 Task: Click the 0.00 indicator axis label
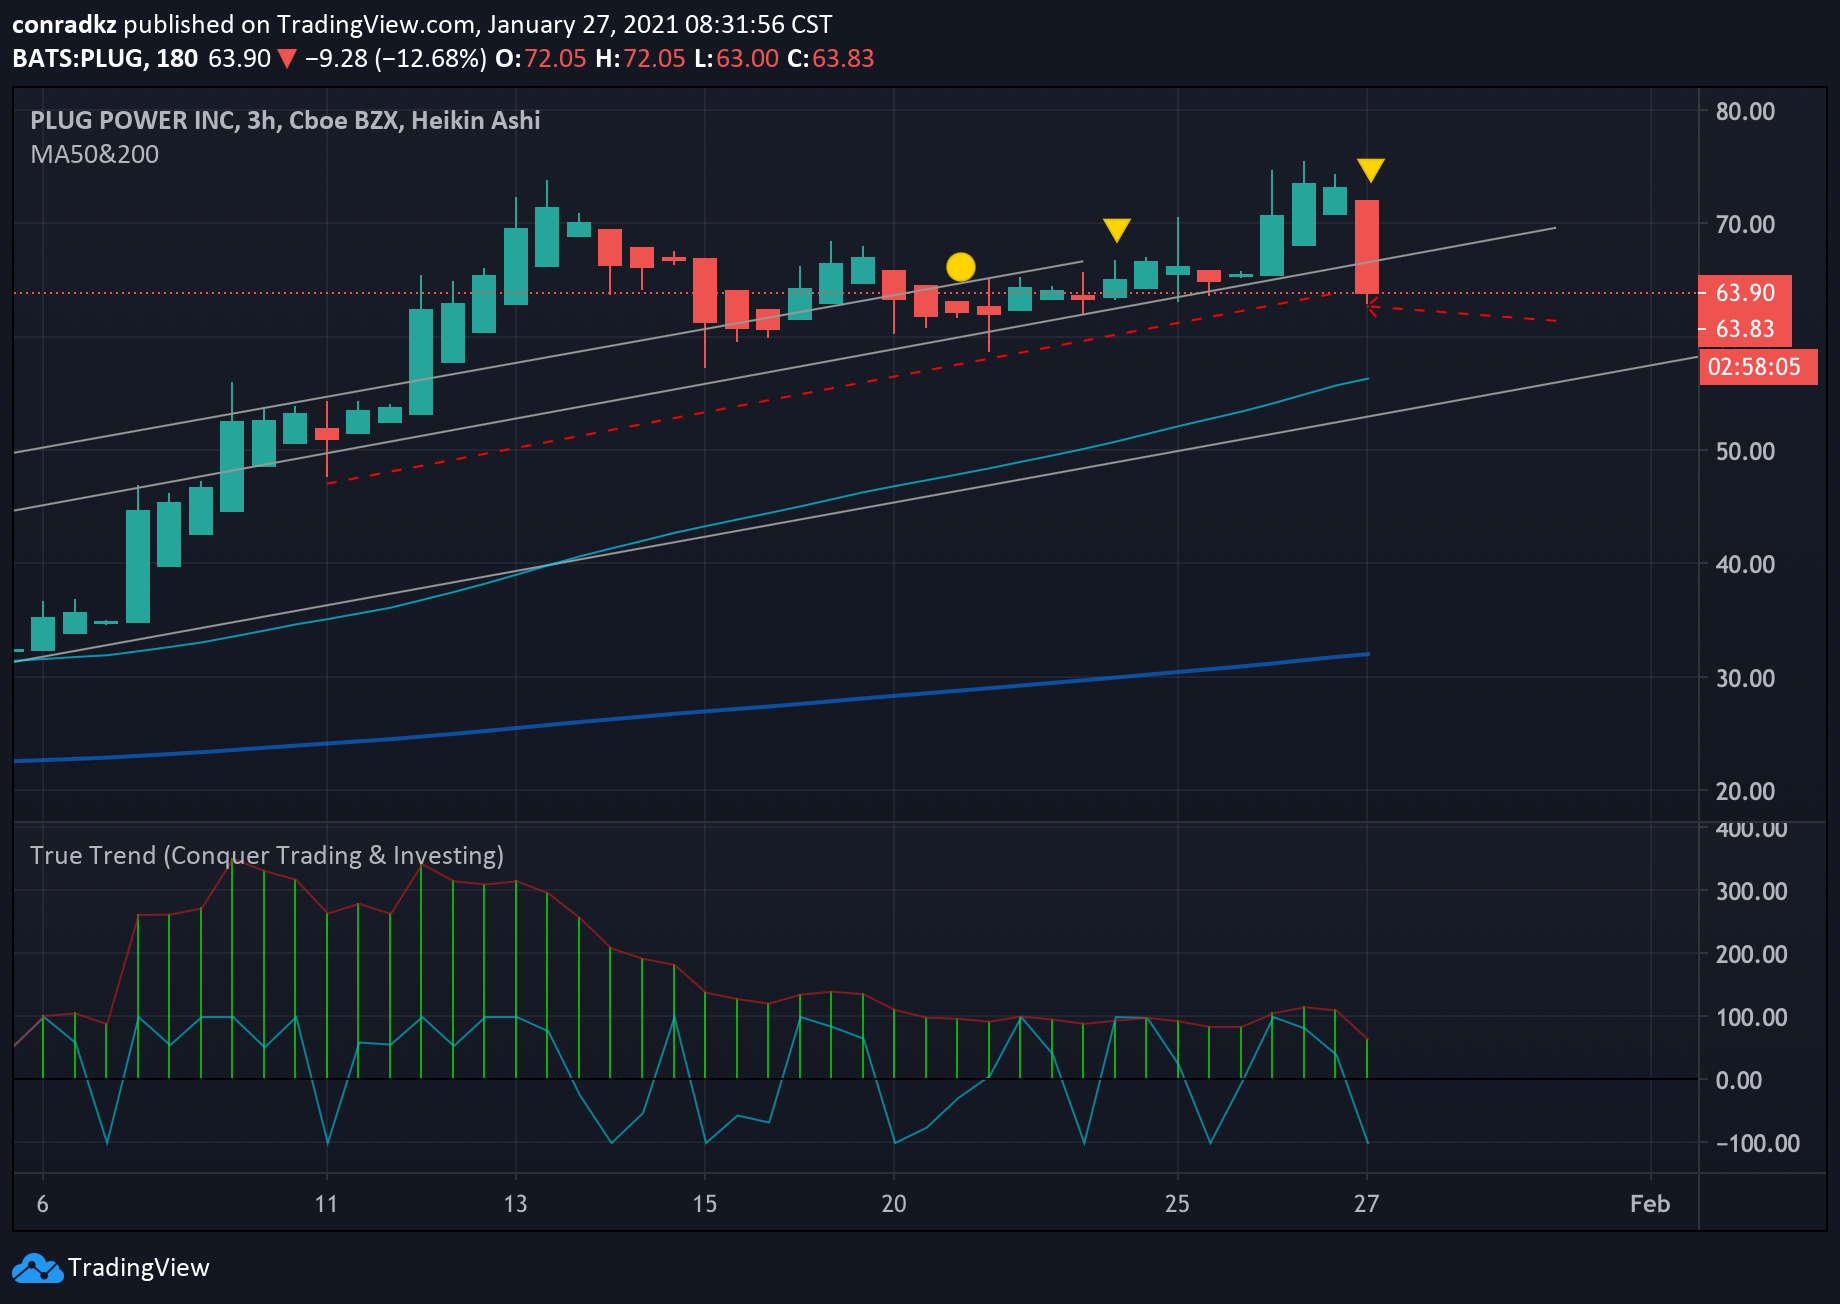coord(1739,1080)
